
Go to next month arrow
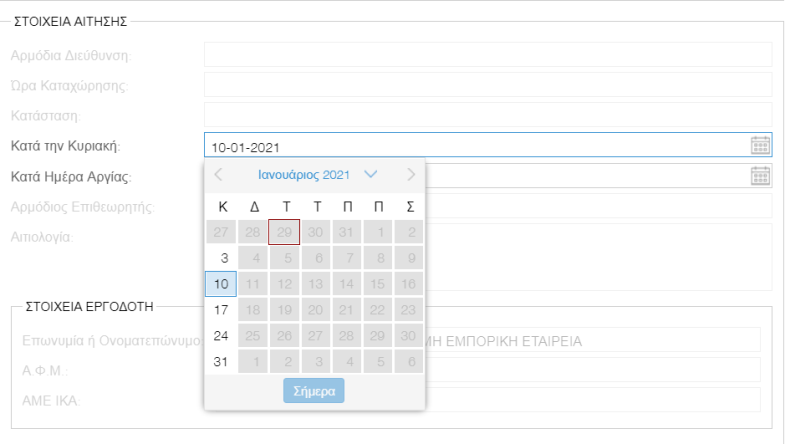(411, 174)
